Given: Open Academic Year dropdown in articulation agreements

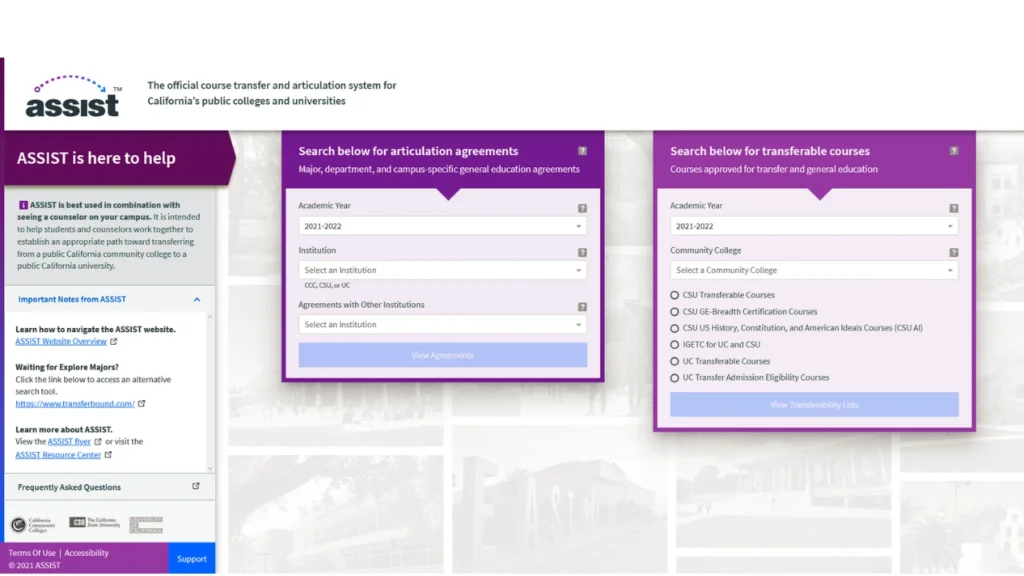Looking at the screenshot, I should pos(442,226).
